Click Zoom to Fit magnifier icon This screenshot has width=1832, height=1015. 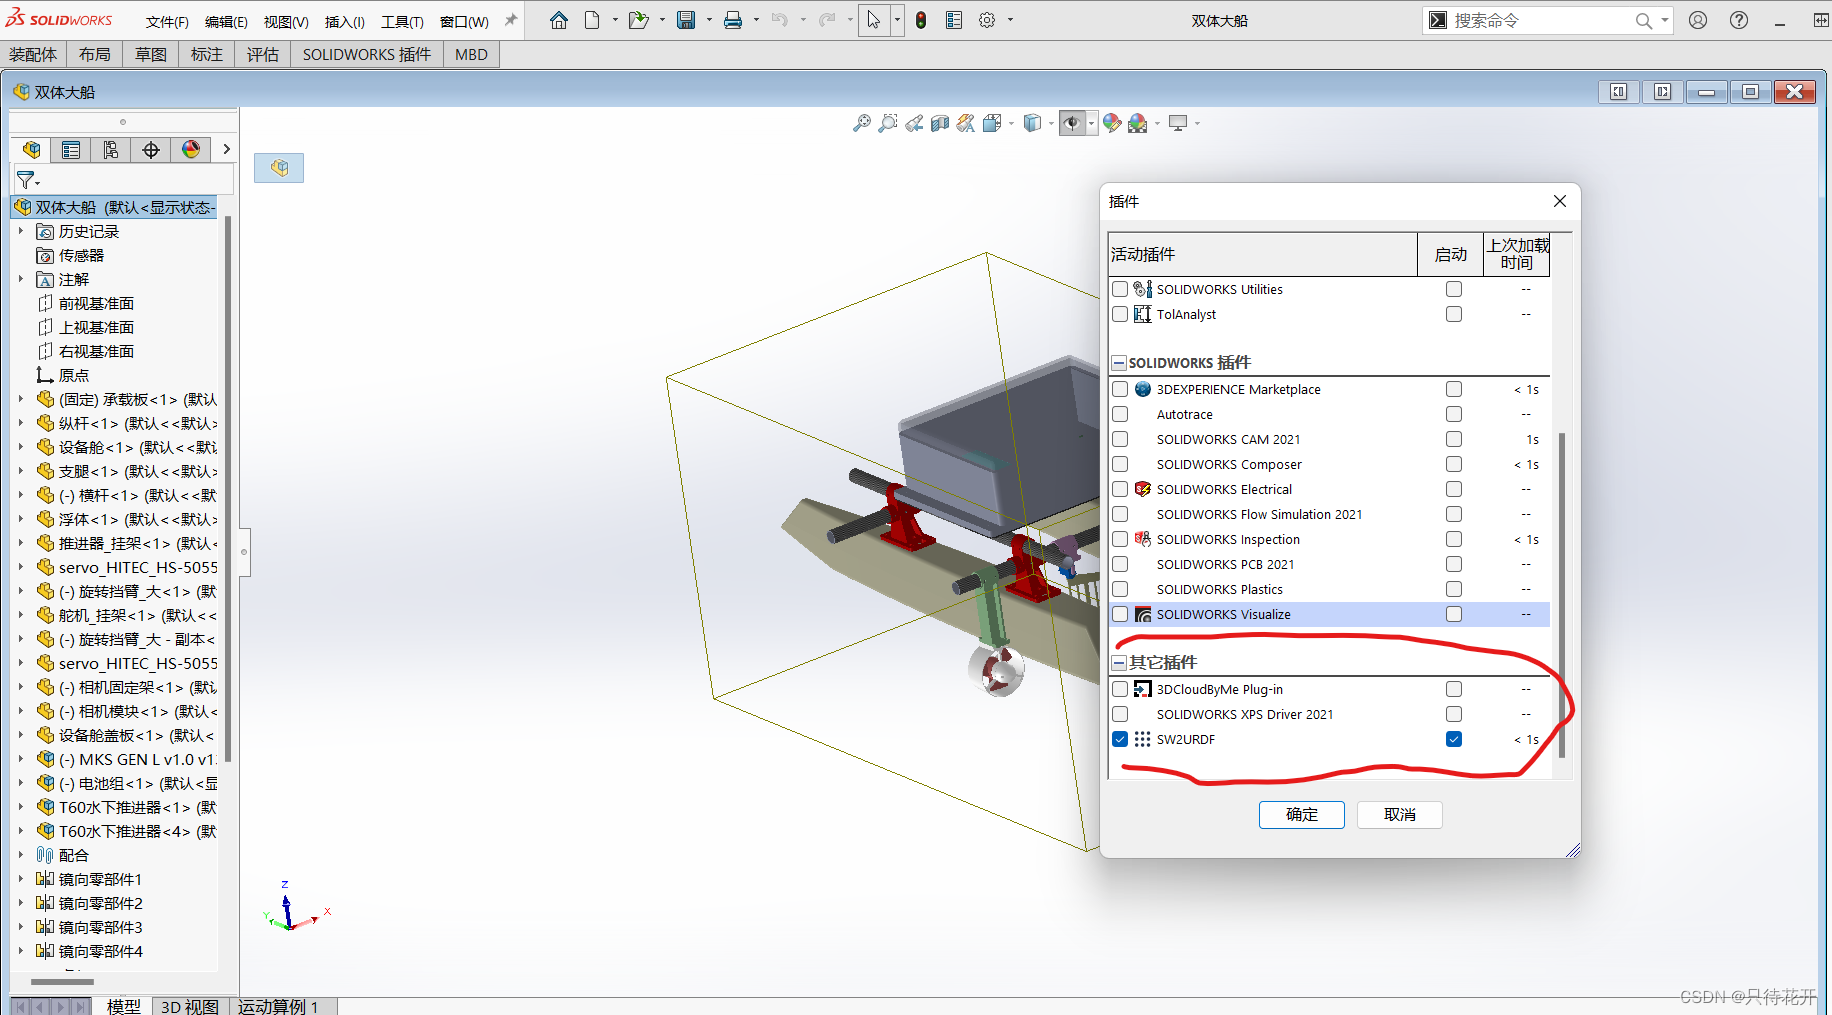click(861, 123)
